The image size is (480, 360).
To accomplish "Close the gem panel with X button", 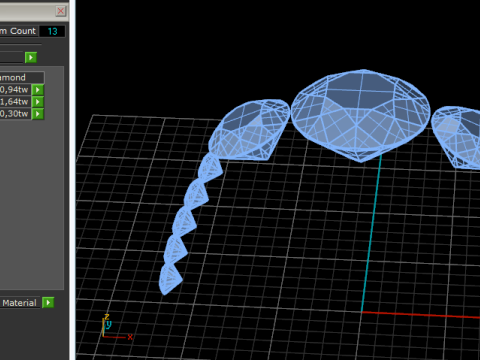I will pyautogui.click(x=61, y=11).
